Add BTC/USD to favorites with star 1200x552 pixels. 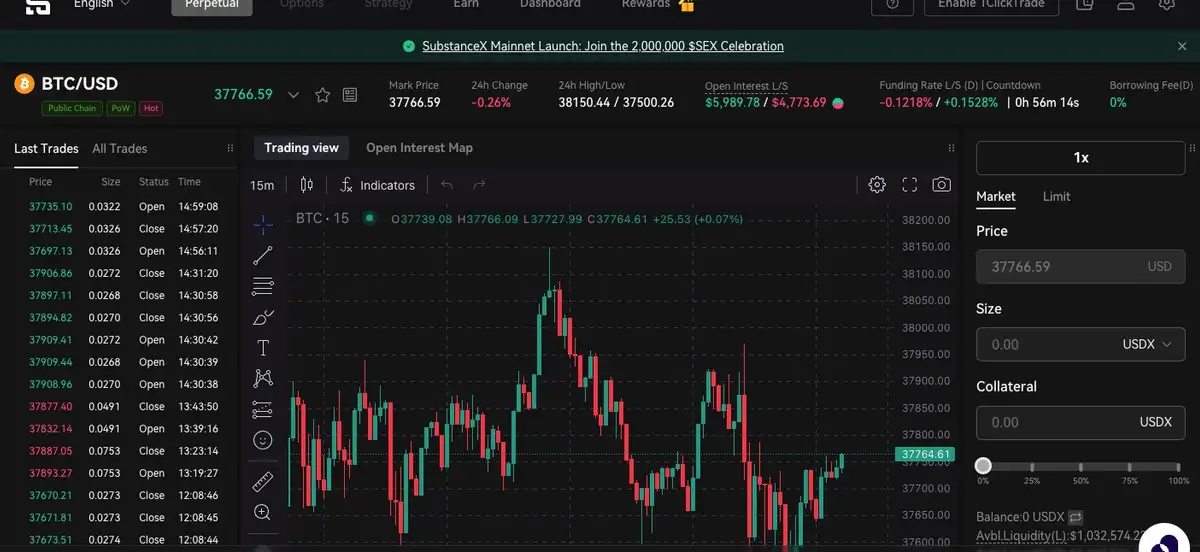coord(322,95)
